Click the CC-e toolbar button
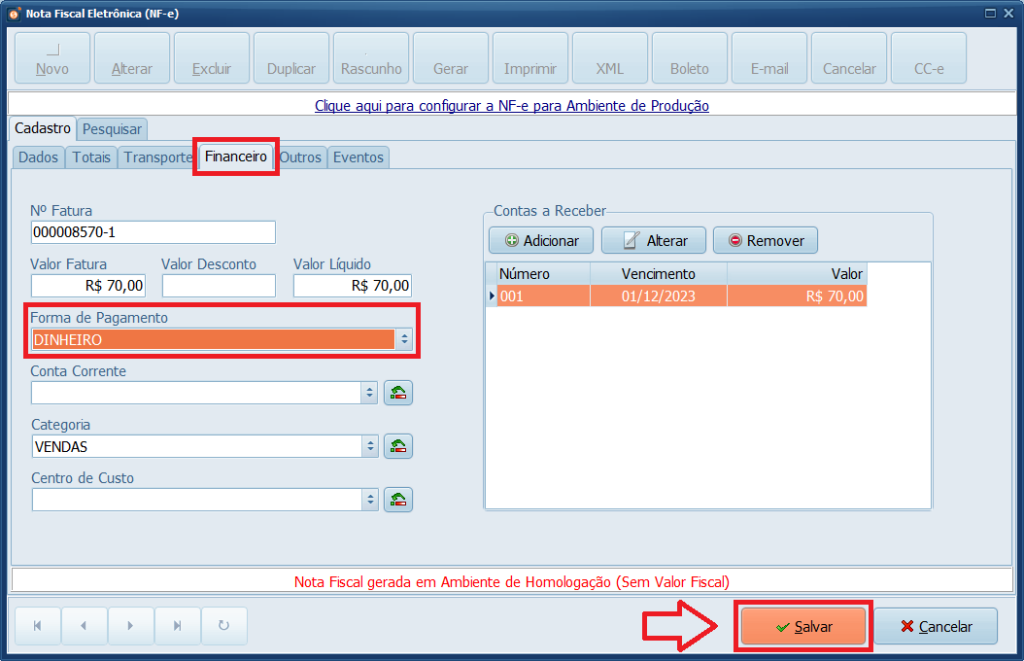Screen dimensions: 1024x661 pos(929,58)
